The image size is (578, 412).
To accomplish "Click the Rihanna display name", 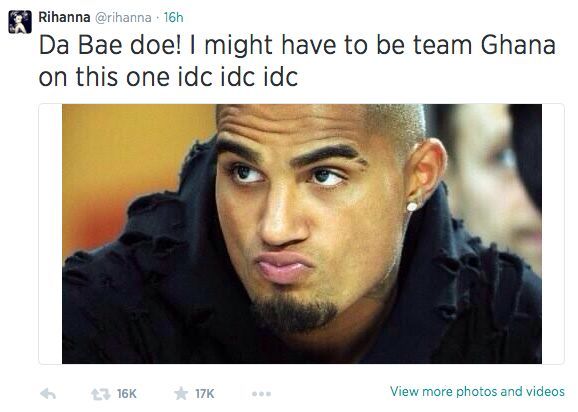I will point(64,17).
